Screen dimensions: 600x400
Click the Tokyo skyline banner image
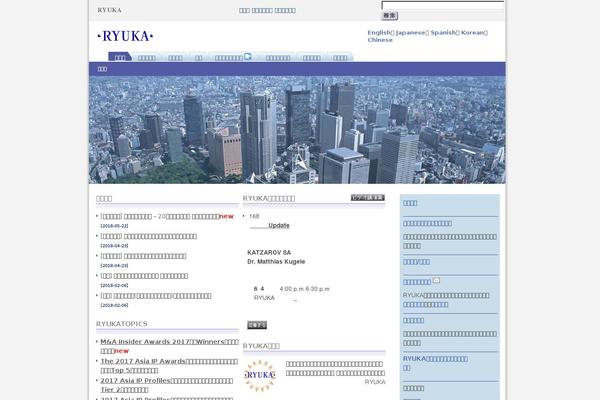click(297, 130)
